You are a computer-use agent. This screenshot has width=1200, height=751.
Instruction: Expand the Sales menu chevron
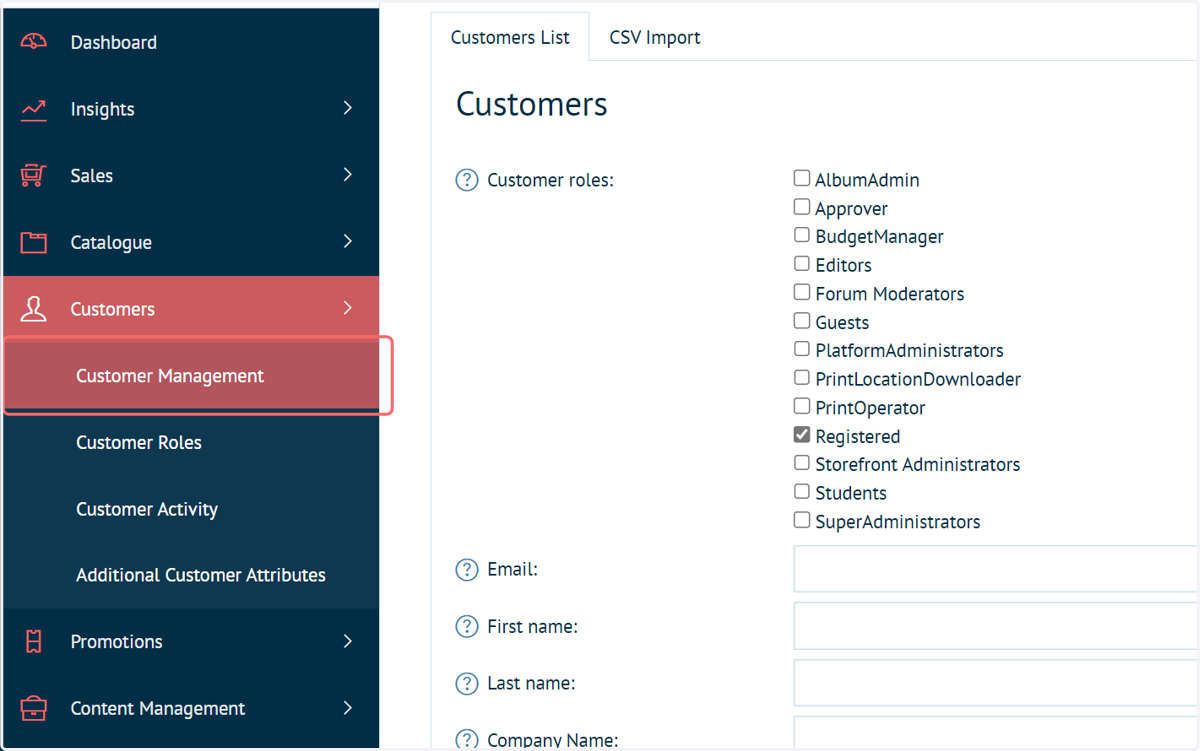348,175
